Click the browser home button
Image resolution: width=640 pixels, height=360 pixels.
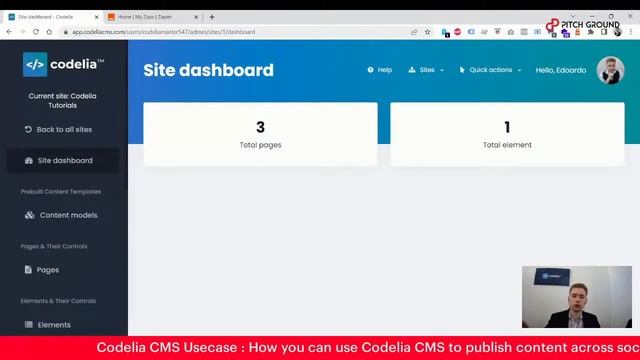point(49,32)
